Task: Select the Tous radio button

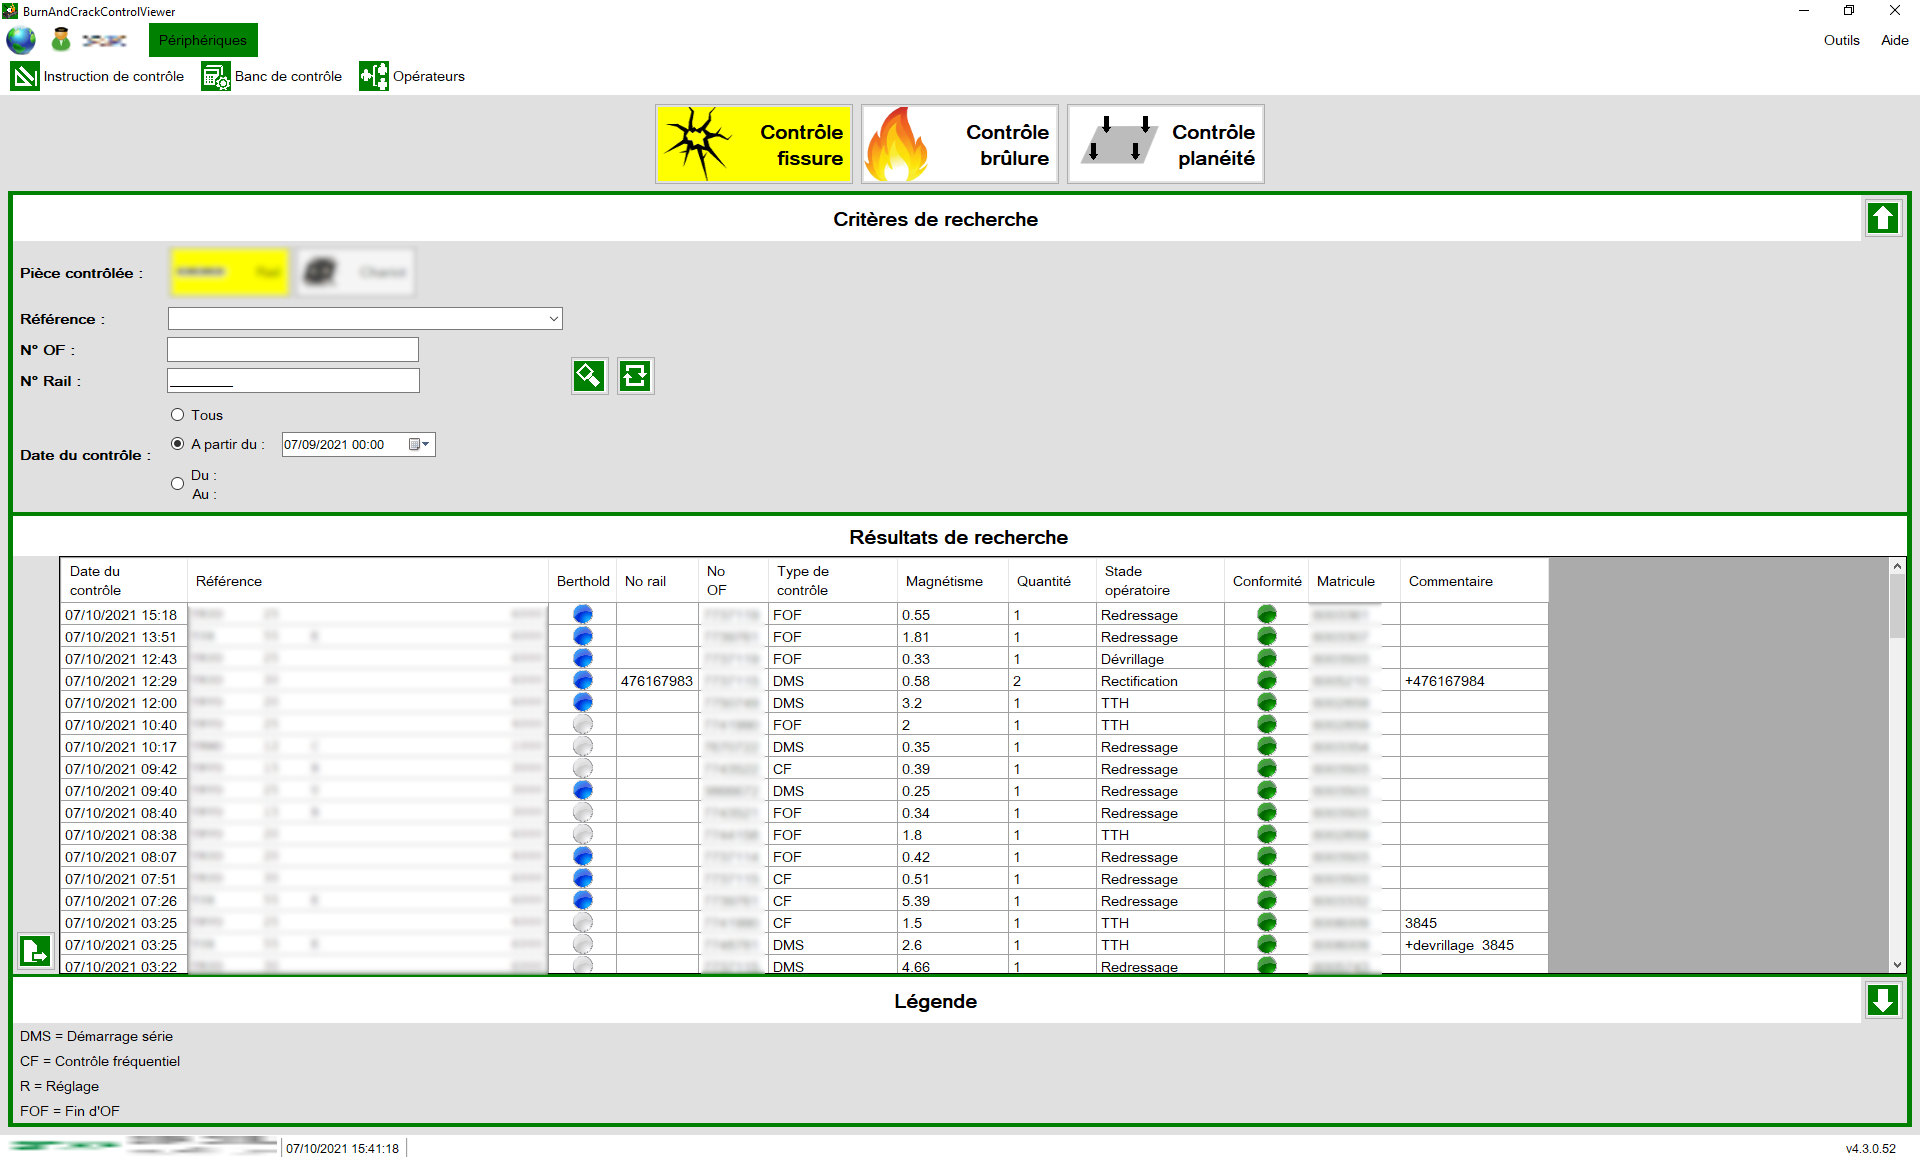Action: [x=178, y=415]
